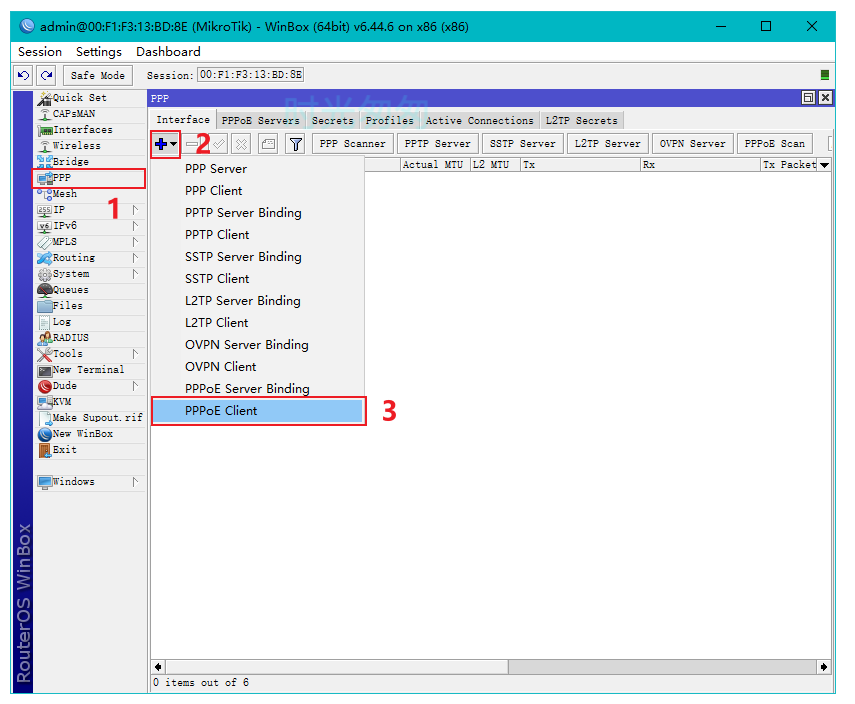This screenshot has height=704, width=855.
Task: Open Interfaces in the sidebar
Action: click(x=90, y=130)
